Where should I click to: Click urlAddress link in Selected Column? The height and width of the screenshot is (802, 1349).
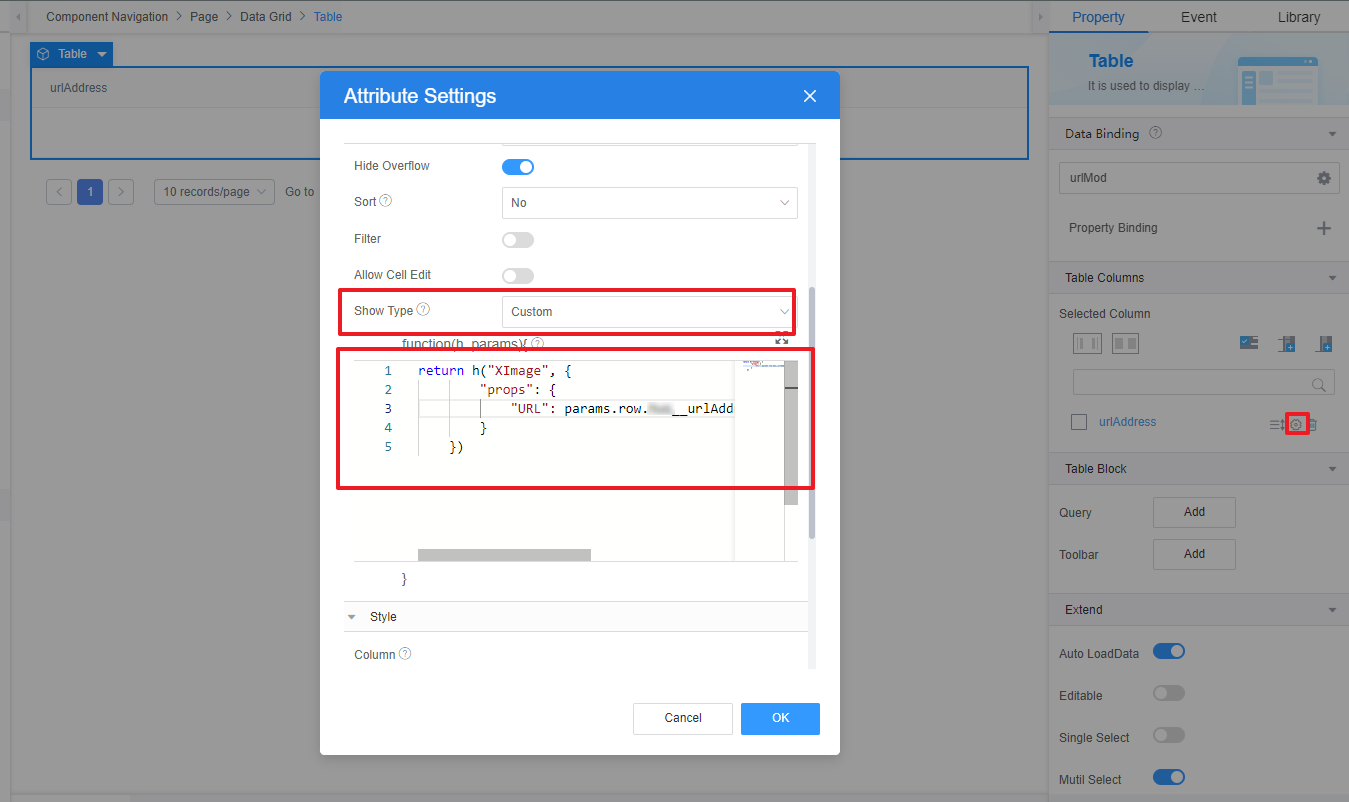1127,422
